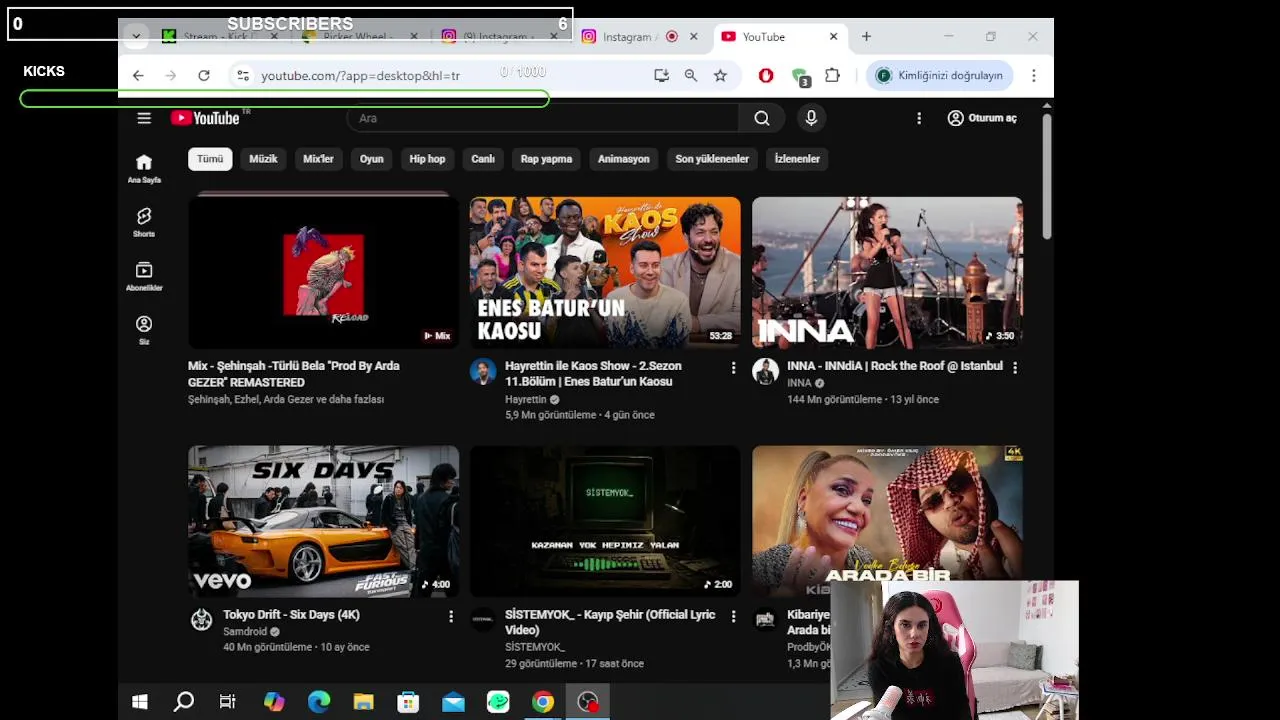Select the Oyun filter chip
1280x720 pixels.
pyautogui.click(x=371, y=159)
